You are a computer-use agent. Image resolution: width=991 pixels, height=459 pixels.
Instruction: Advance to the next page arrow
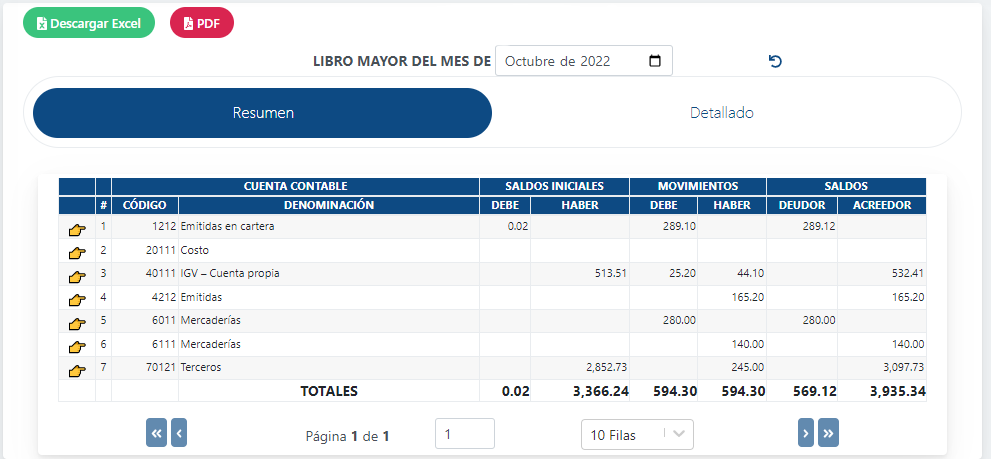pos(806,433)
